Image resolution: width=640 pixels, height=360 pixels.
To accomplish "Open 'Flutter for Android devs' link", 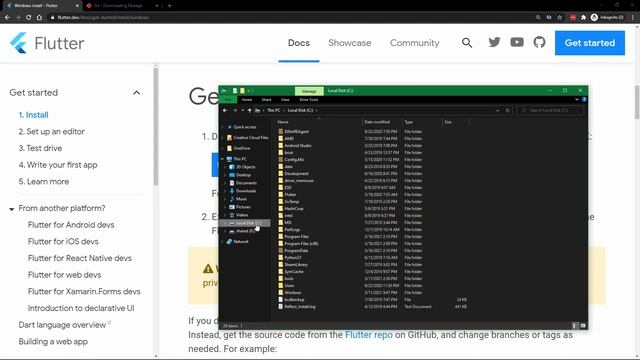I will pos(71,225).
